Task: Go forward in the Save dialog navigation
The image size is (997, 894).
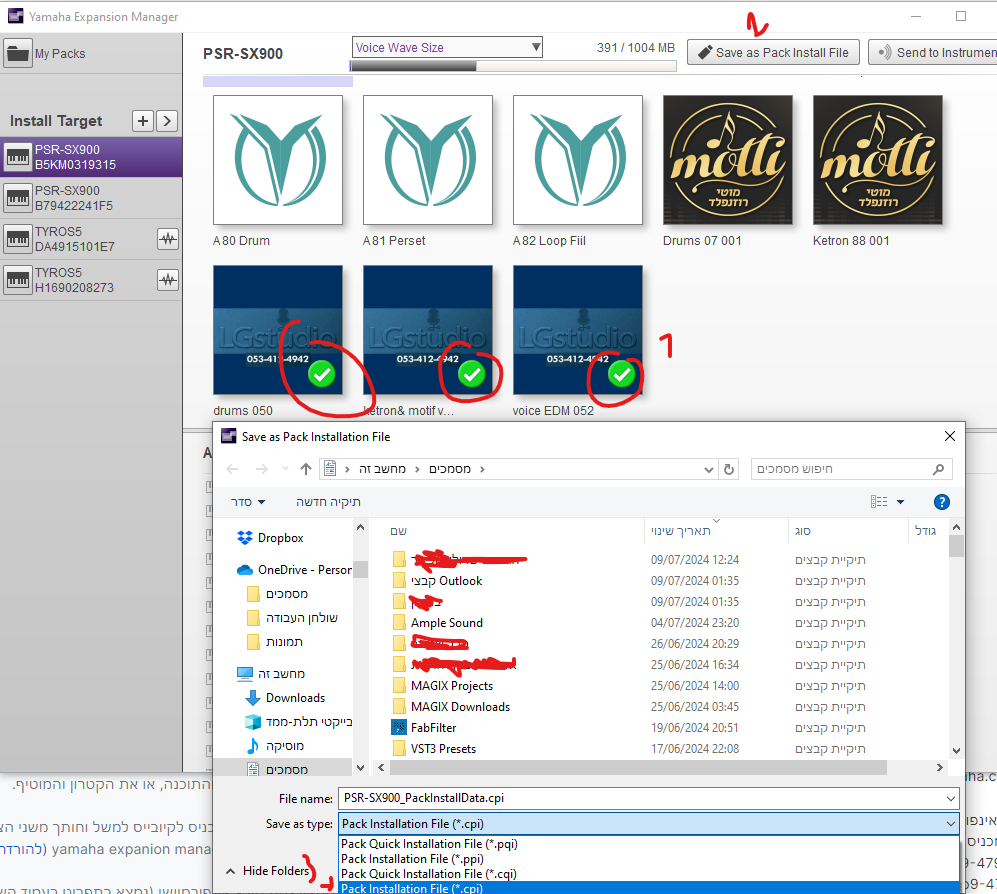Action: click(261, 469)
